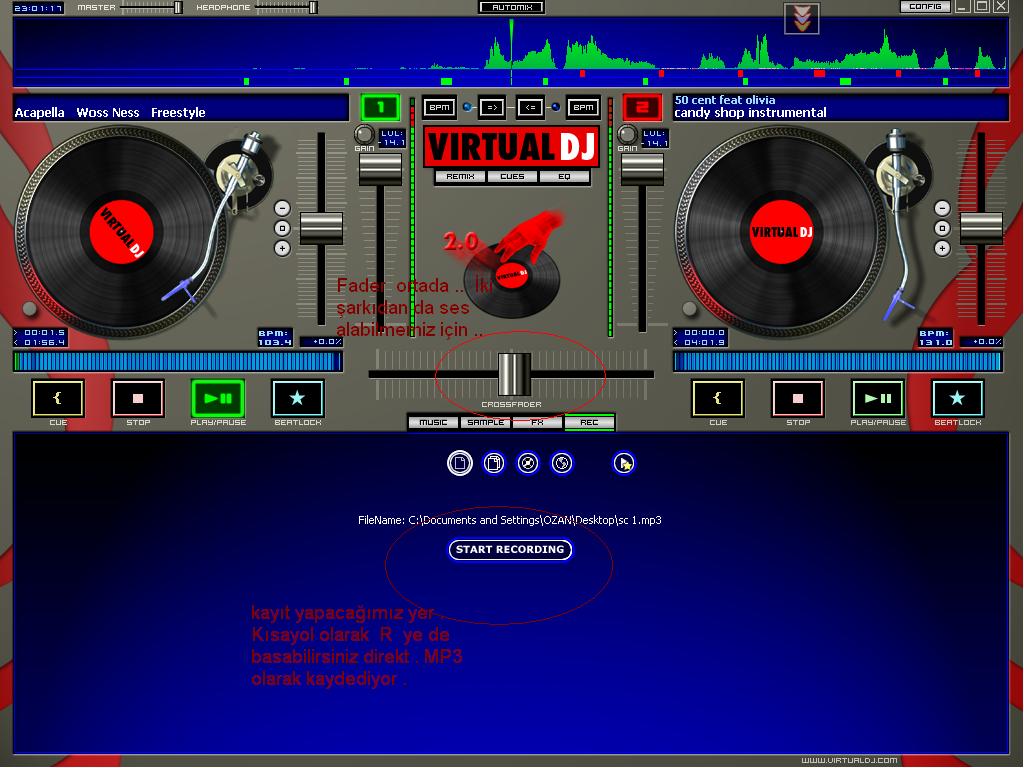
Task: Click the "Acapella Woss Ness Freestyle" track title
Action: tap(110, 112)
